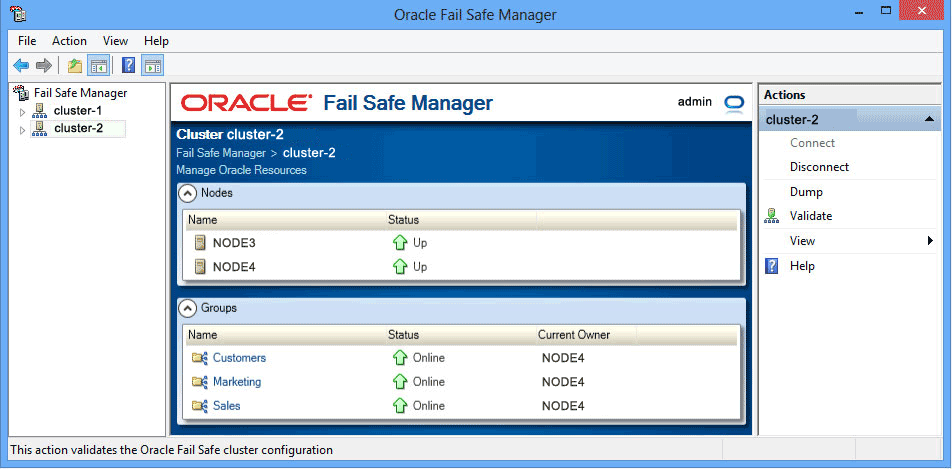952x469 pixels.
Task: Click the NODE3 server icon
Action: [200, 243]
